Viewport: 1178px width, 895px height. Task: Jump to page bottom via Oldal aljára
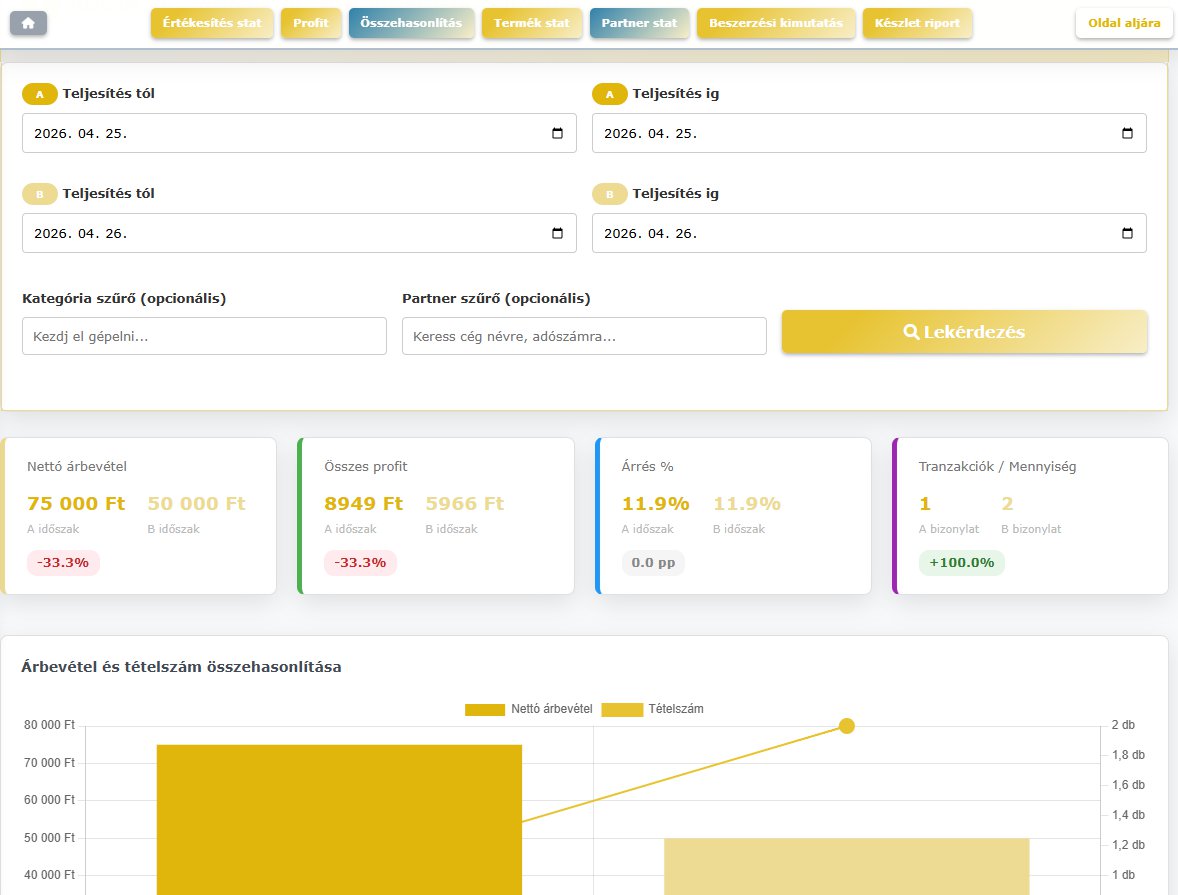tap(1123, 22)
